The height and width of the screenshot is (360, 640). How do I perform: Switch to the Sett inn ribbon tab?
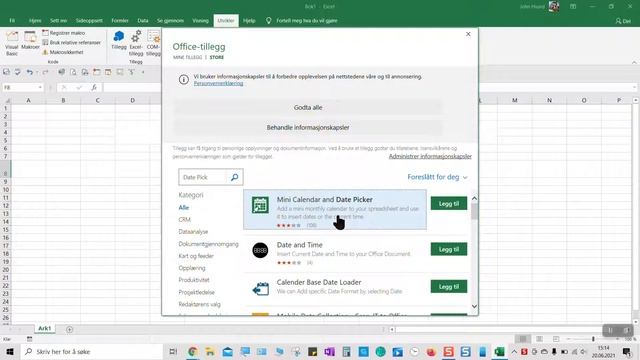pos(58,20)
